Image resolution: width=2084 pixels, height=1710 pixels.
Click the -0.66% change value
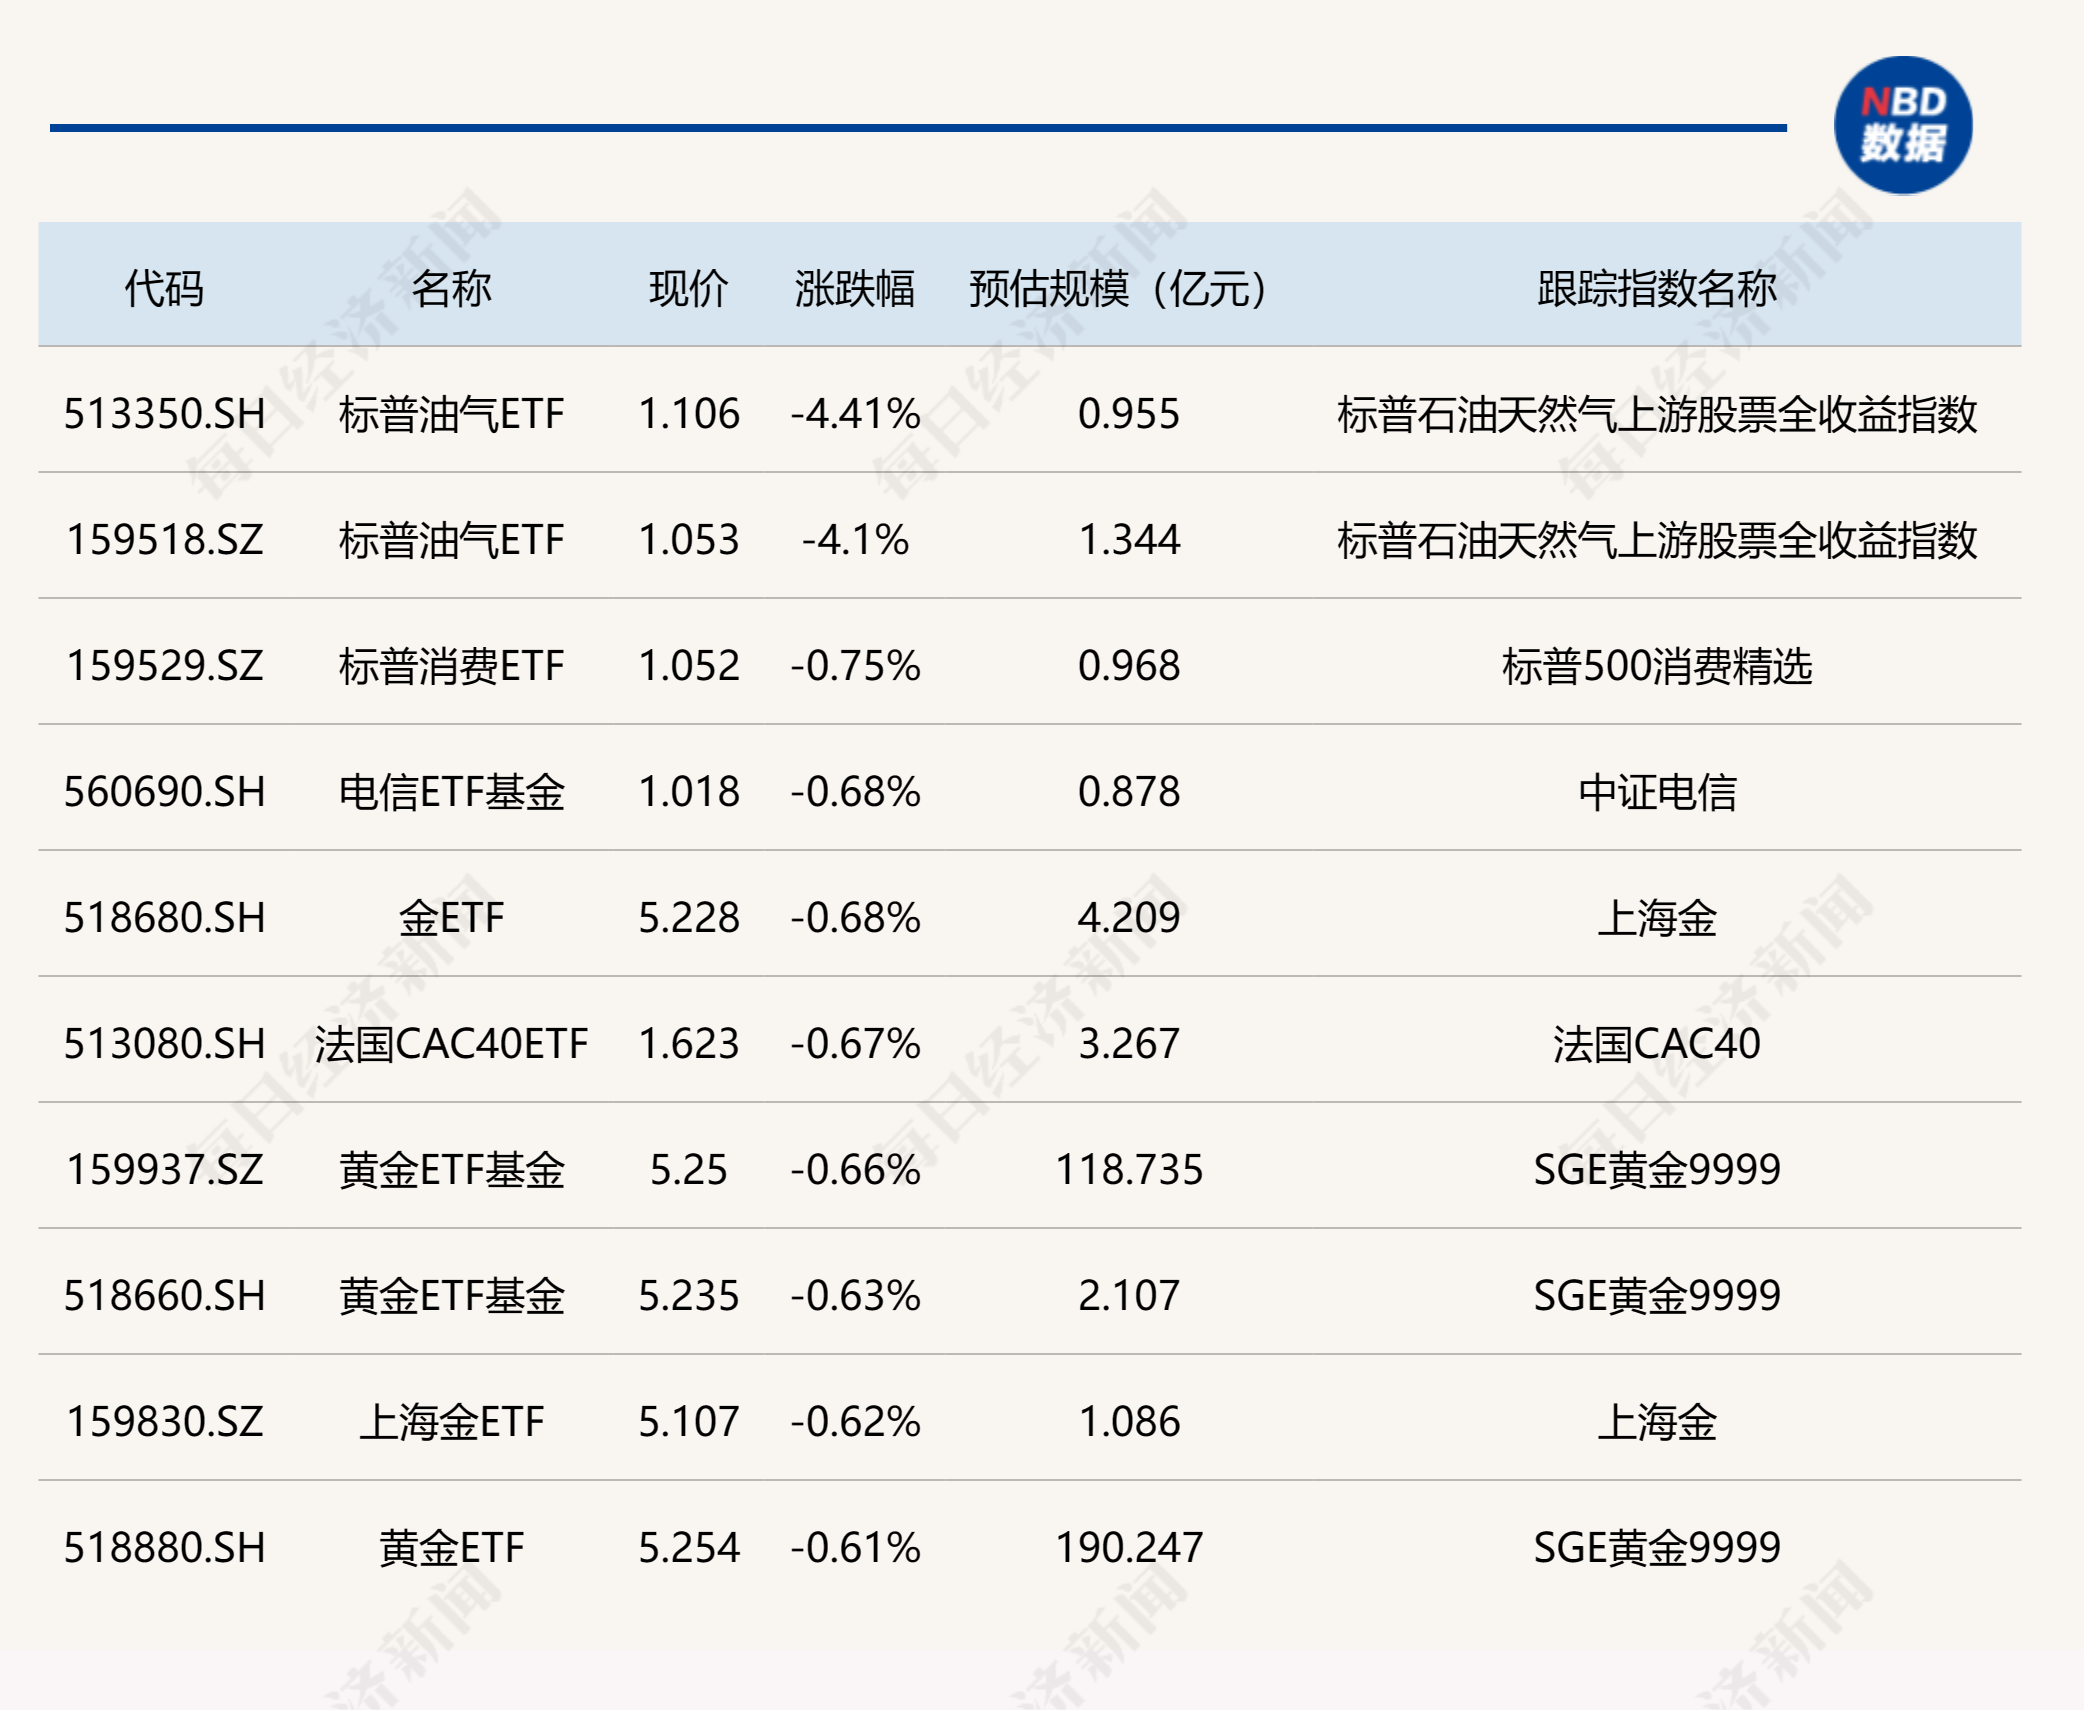pyautogui.click(x=855, y=1170)
